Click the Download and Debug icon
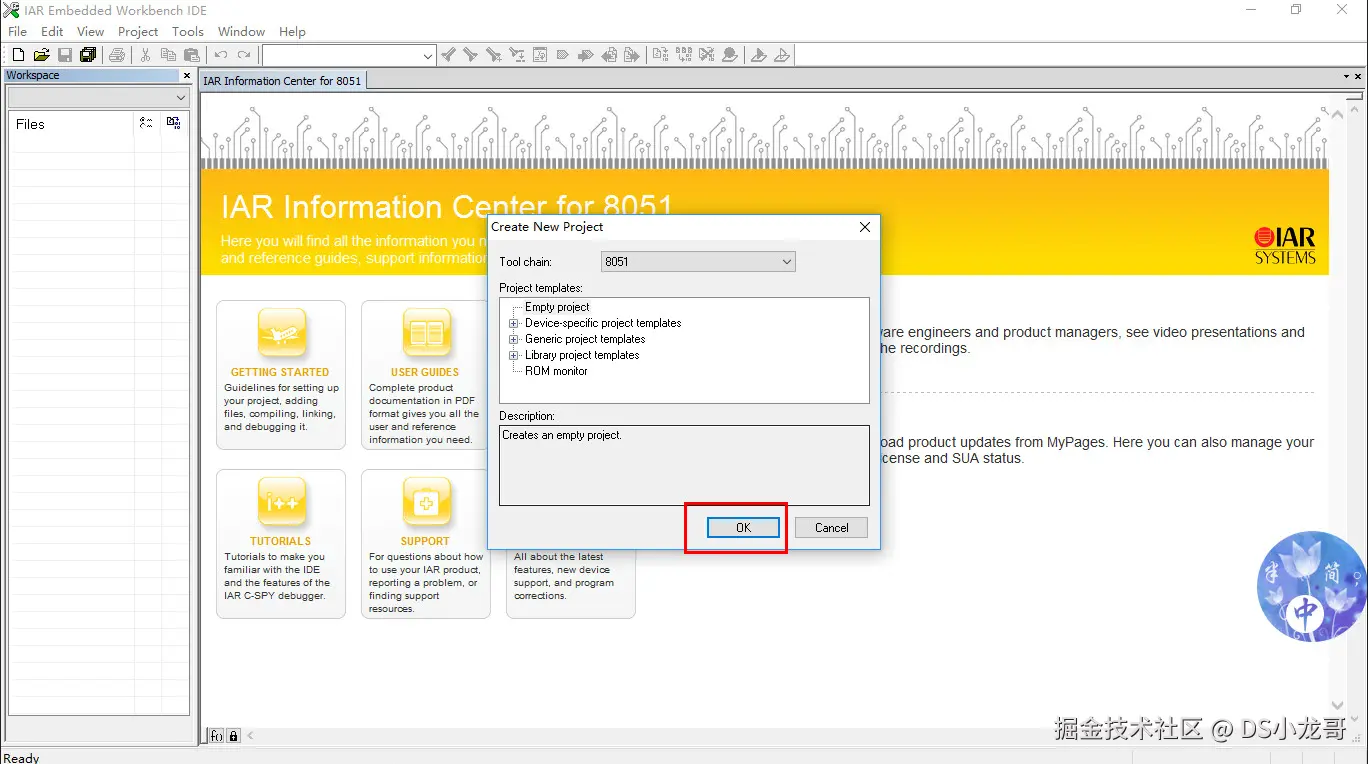The width and height of the screenshot is (1368, 764). click(x=759, y=55)
